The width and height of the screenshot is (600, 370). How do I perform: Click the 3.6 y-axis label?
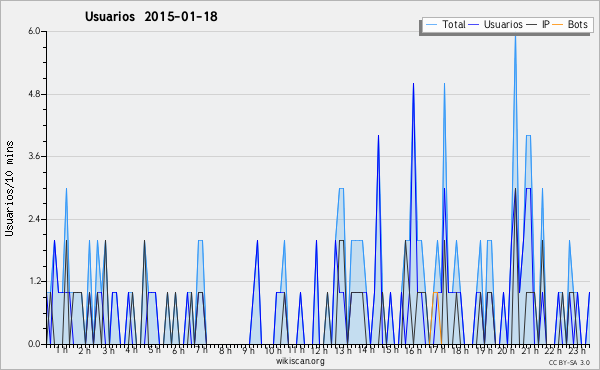[34, 156]
